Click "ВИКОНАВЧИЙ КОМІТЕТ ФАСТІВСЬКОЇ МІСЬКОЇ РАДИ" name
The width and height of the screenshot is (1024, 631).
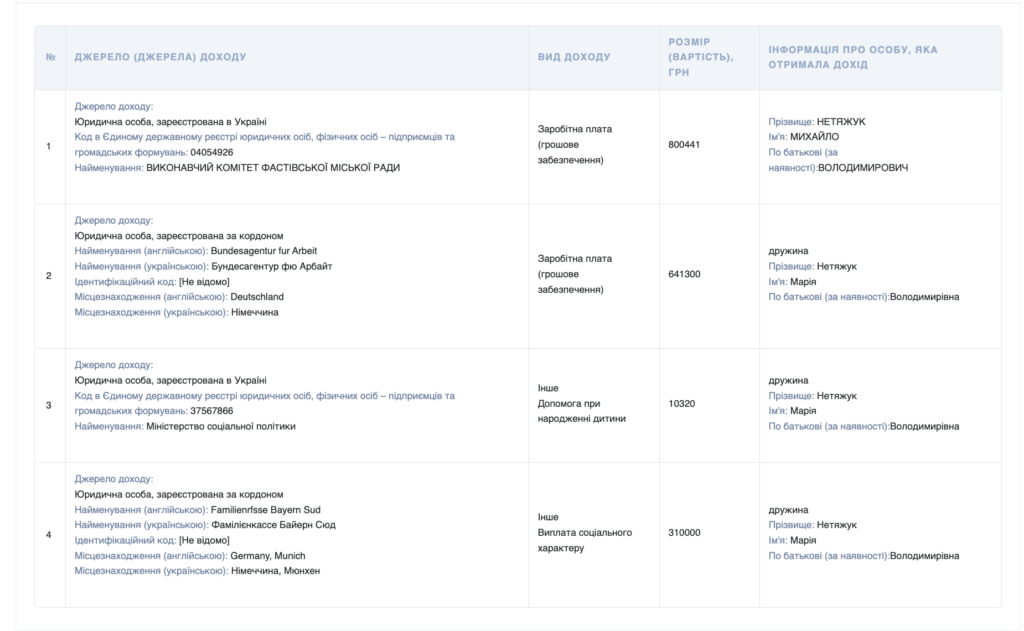tap(272, 168)
